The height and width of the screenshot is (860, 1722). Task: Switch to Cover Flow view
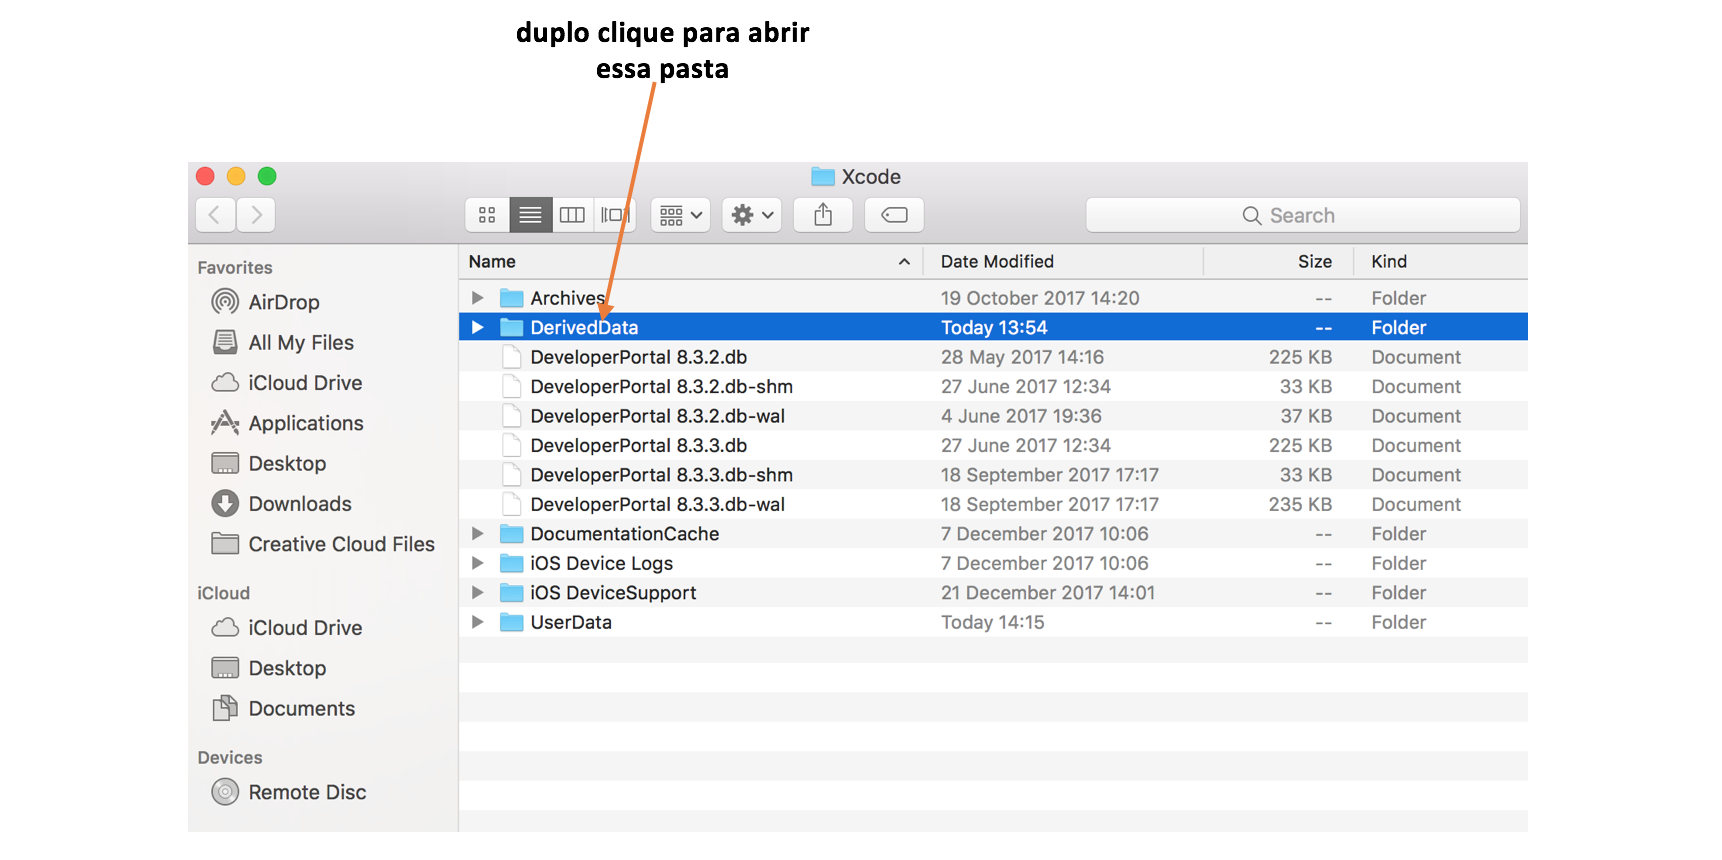tap(614, 215)
